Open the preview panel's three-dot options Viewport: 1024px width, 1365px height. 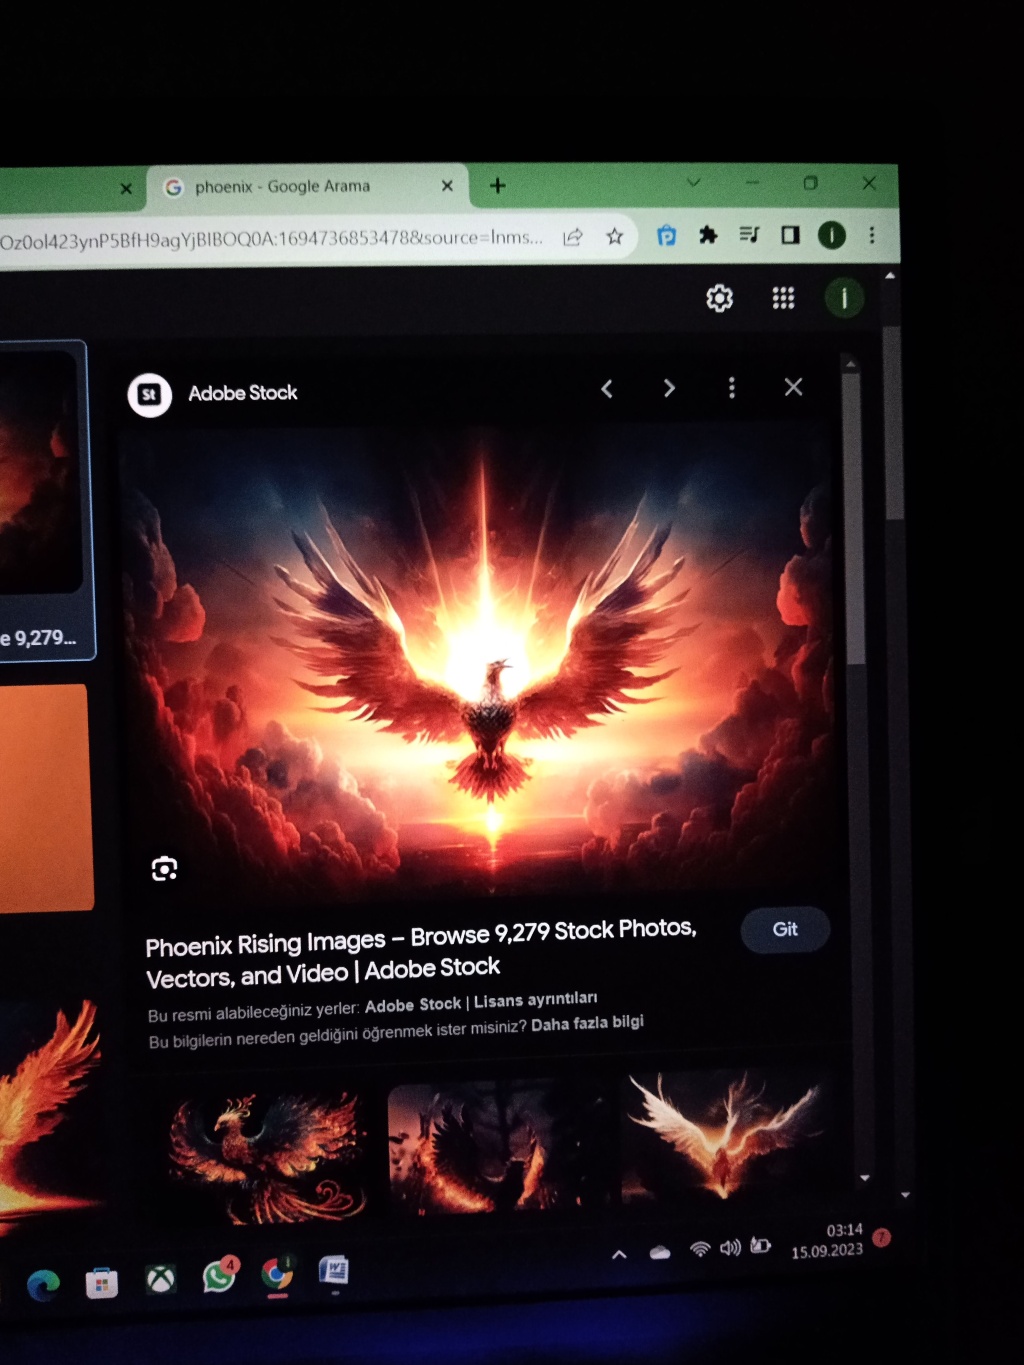tap(732, 387)
